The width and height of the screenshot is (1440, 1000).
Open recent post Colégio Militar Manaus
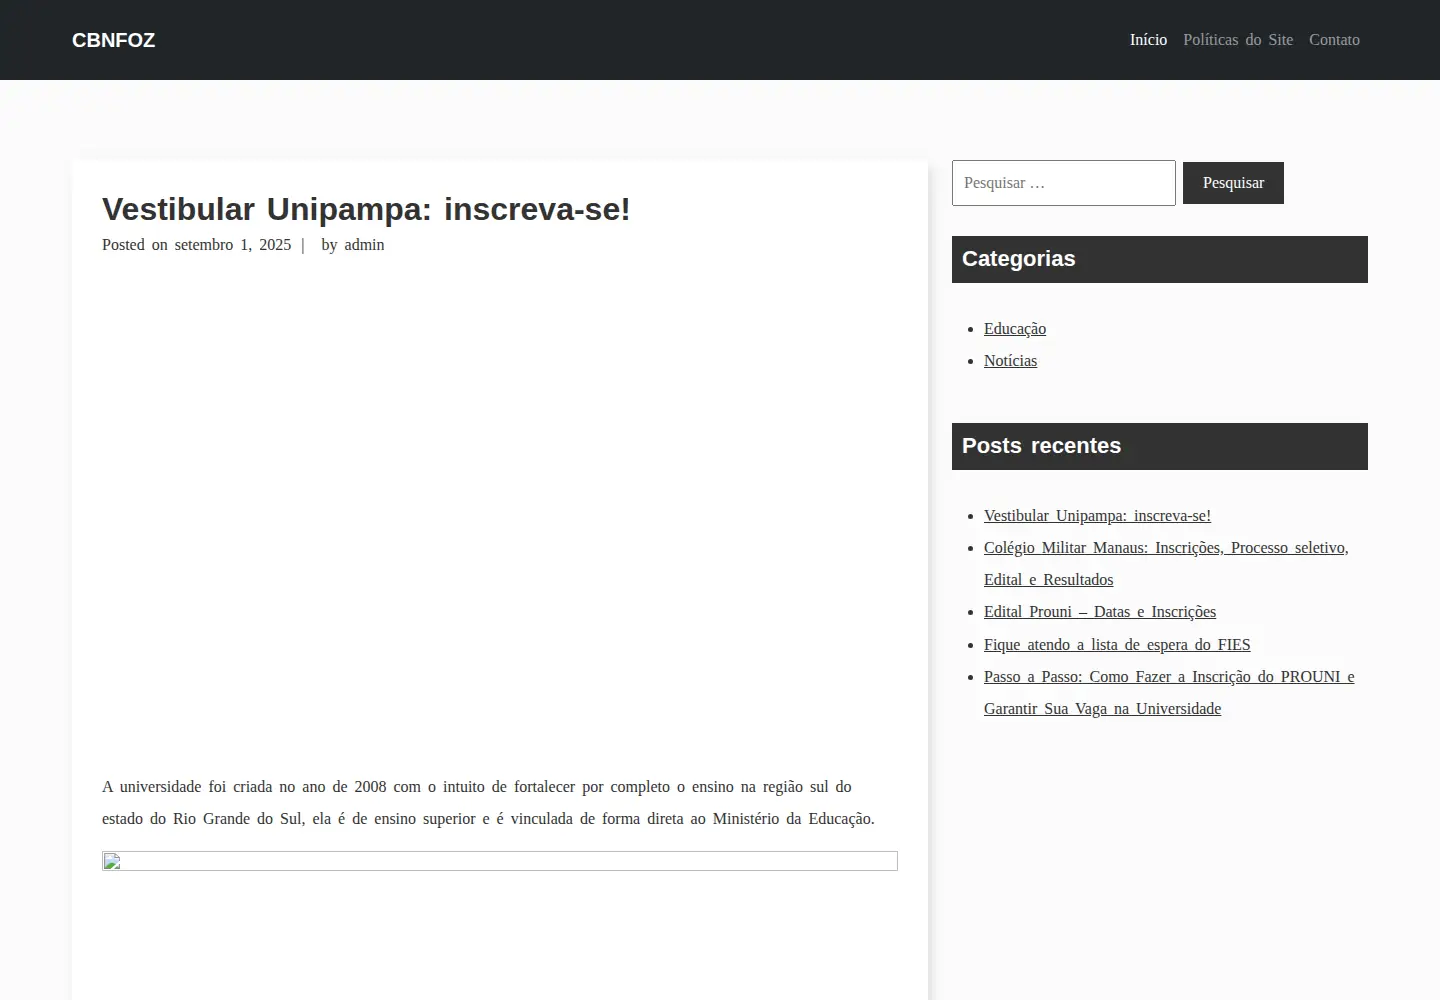tap(1166, 564)
